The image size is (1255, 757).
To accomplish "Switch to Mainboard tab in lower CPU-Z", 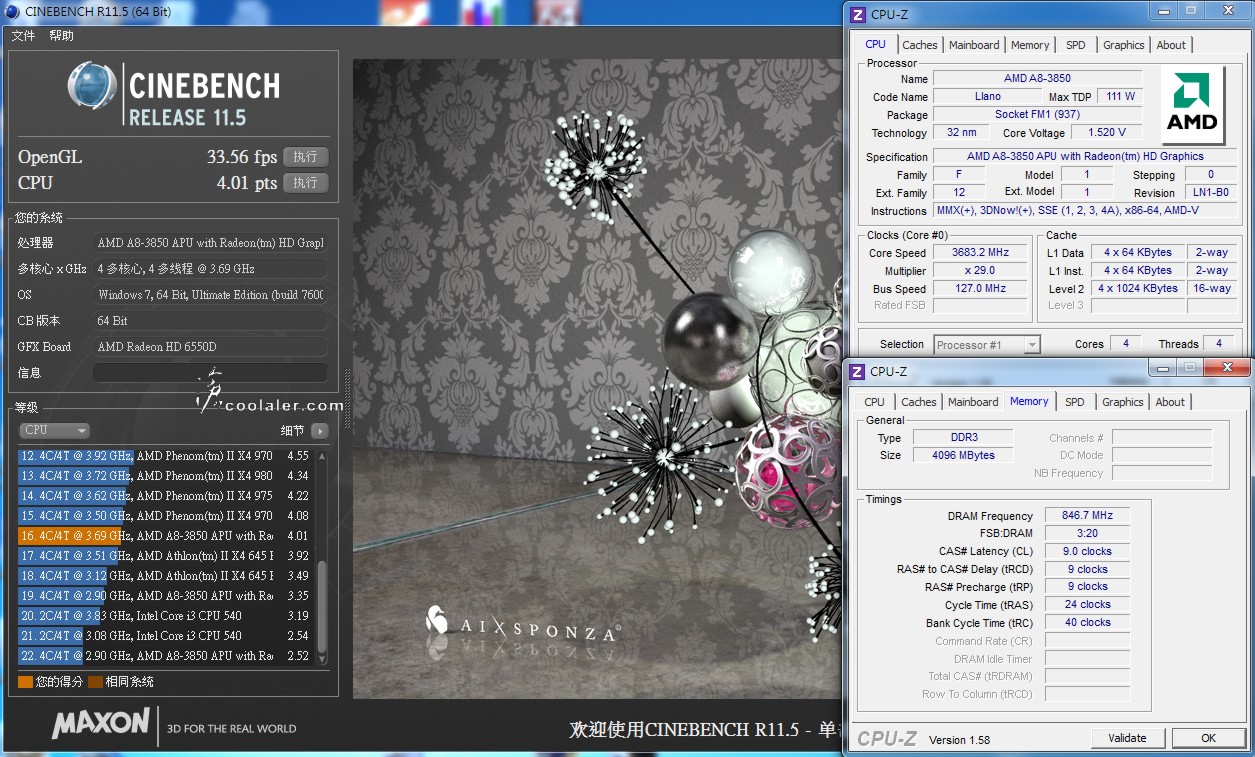I will pos(973,402).
